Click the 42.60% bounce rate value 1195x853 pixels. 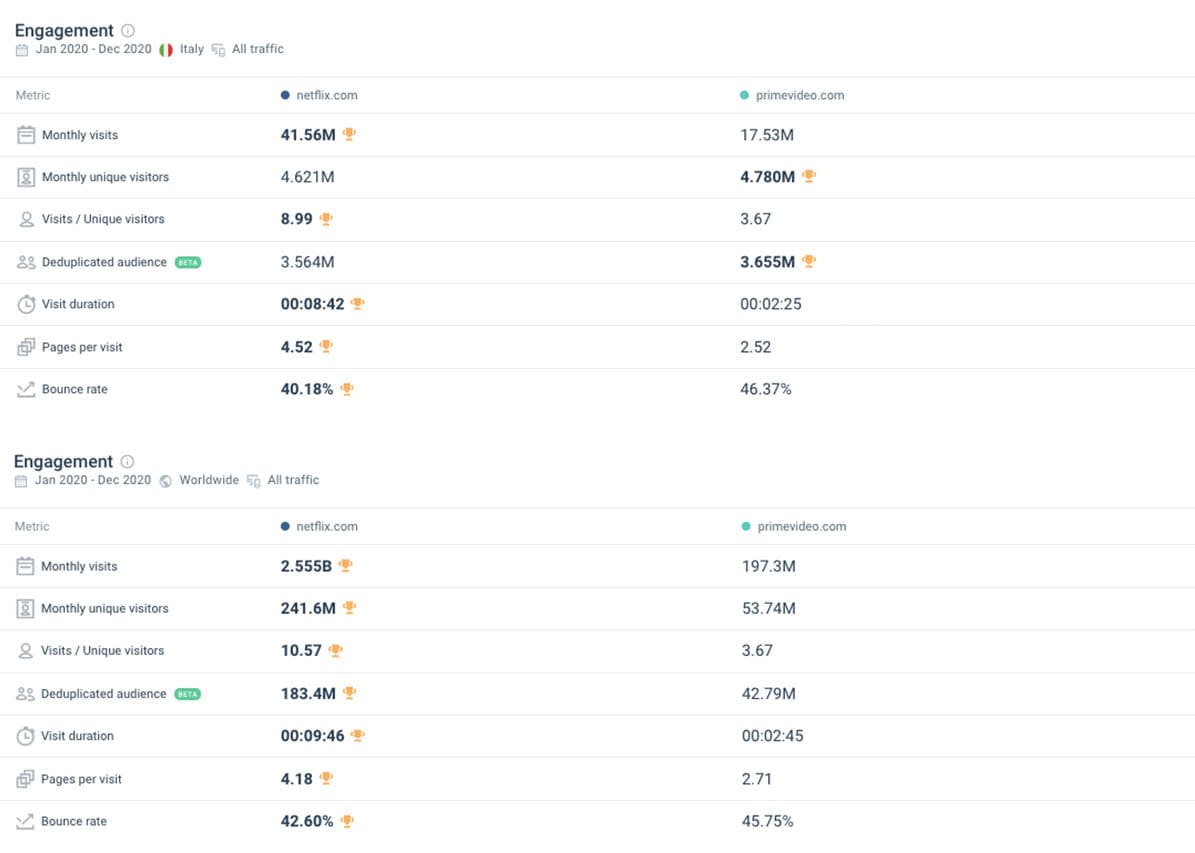point(306,821)
